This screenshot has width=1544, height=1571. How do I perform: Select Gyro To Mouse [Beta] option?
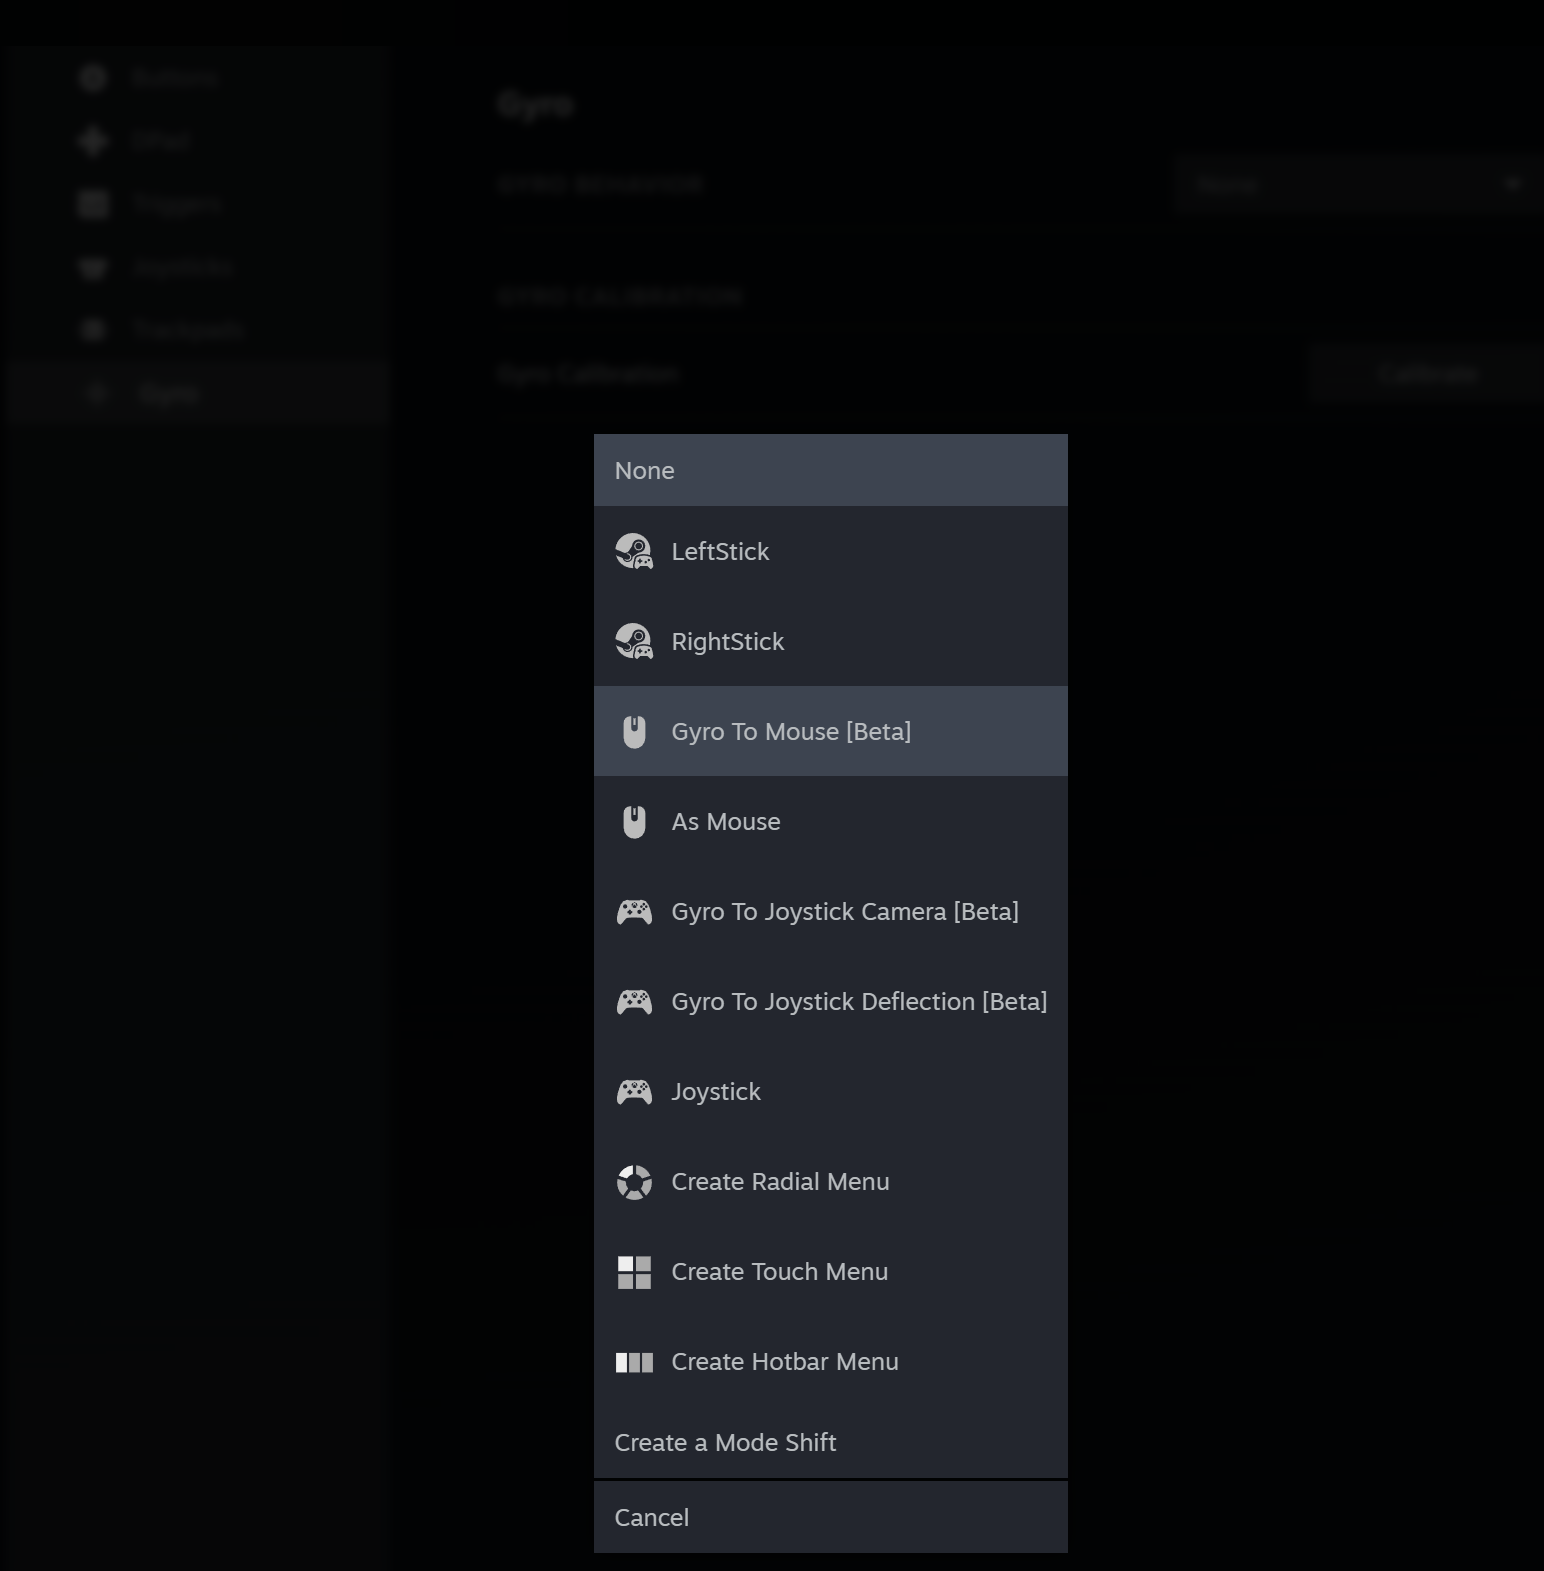[830, 731]
